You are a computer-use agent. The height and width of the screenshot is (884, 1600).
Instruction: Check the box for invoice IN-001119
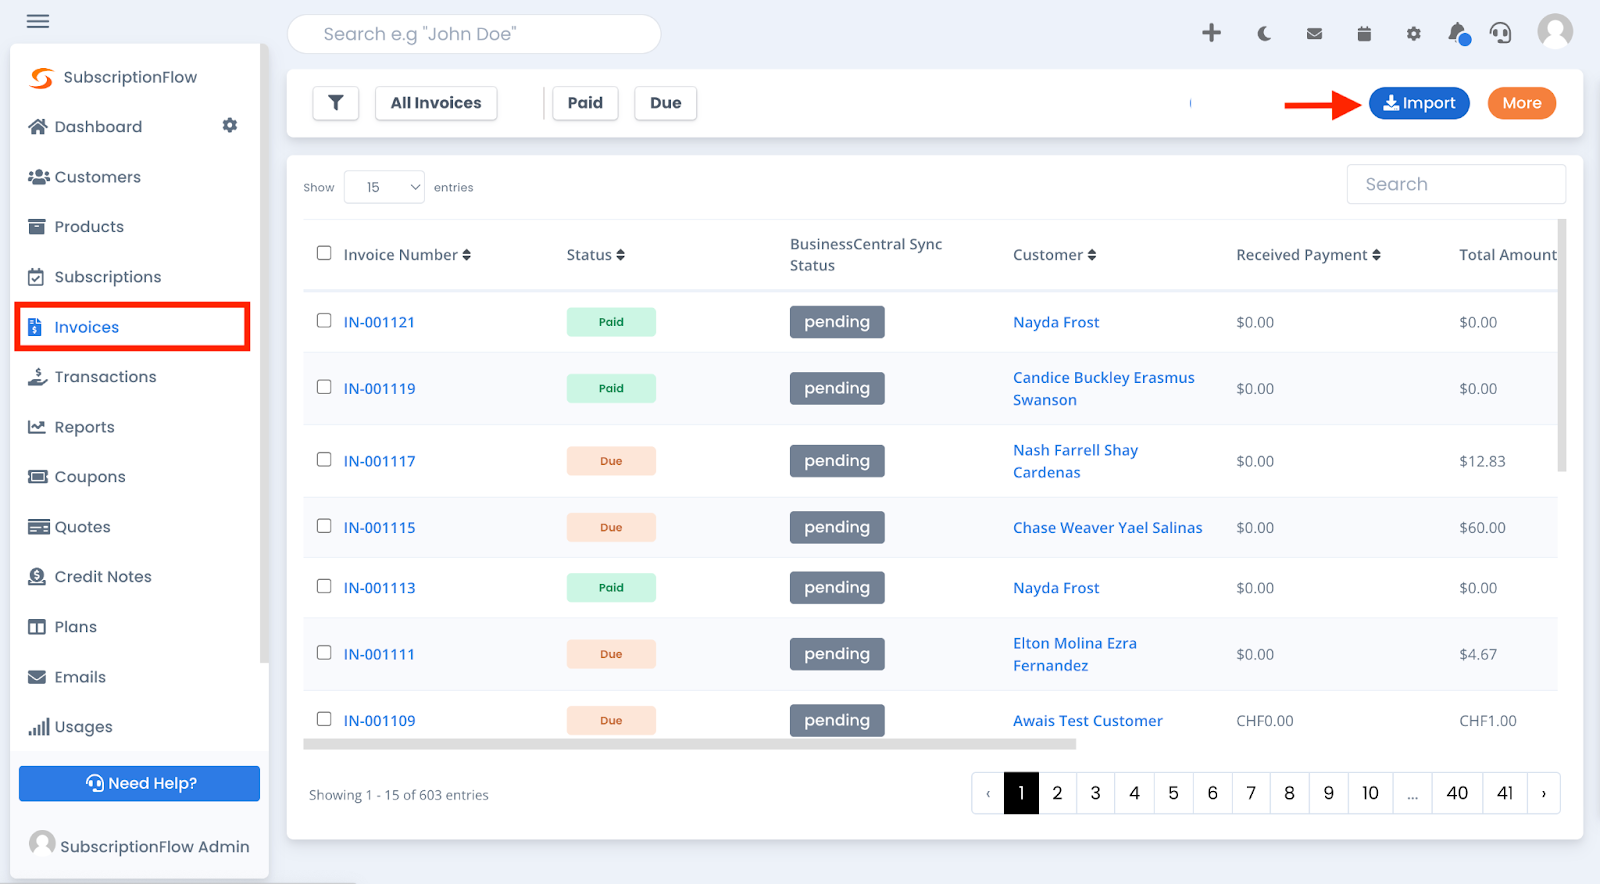[324, 386]
